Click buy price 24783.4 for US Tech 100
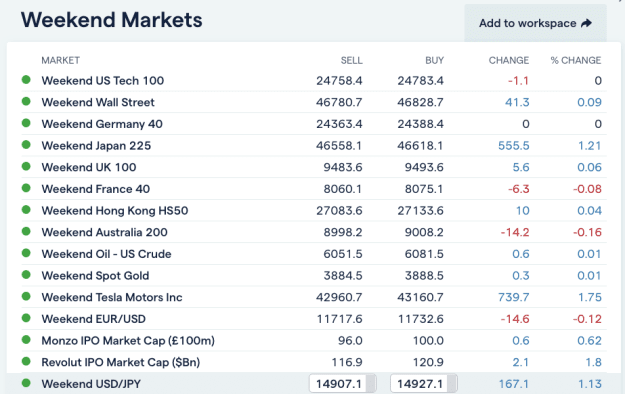The image size is (625, 394). click(421, 81)
